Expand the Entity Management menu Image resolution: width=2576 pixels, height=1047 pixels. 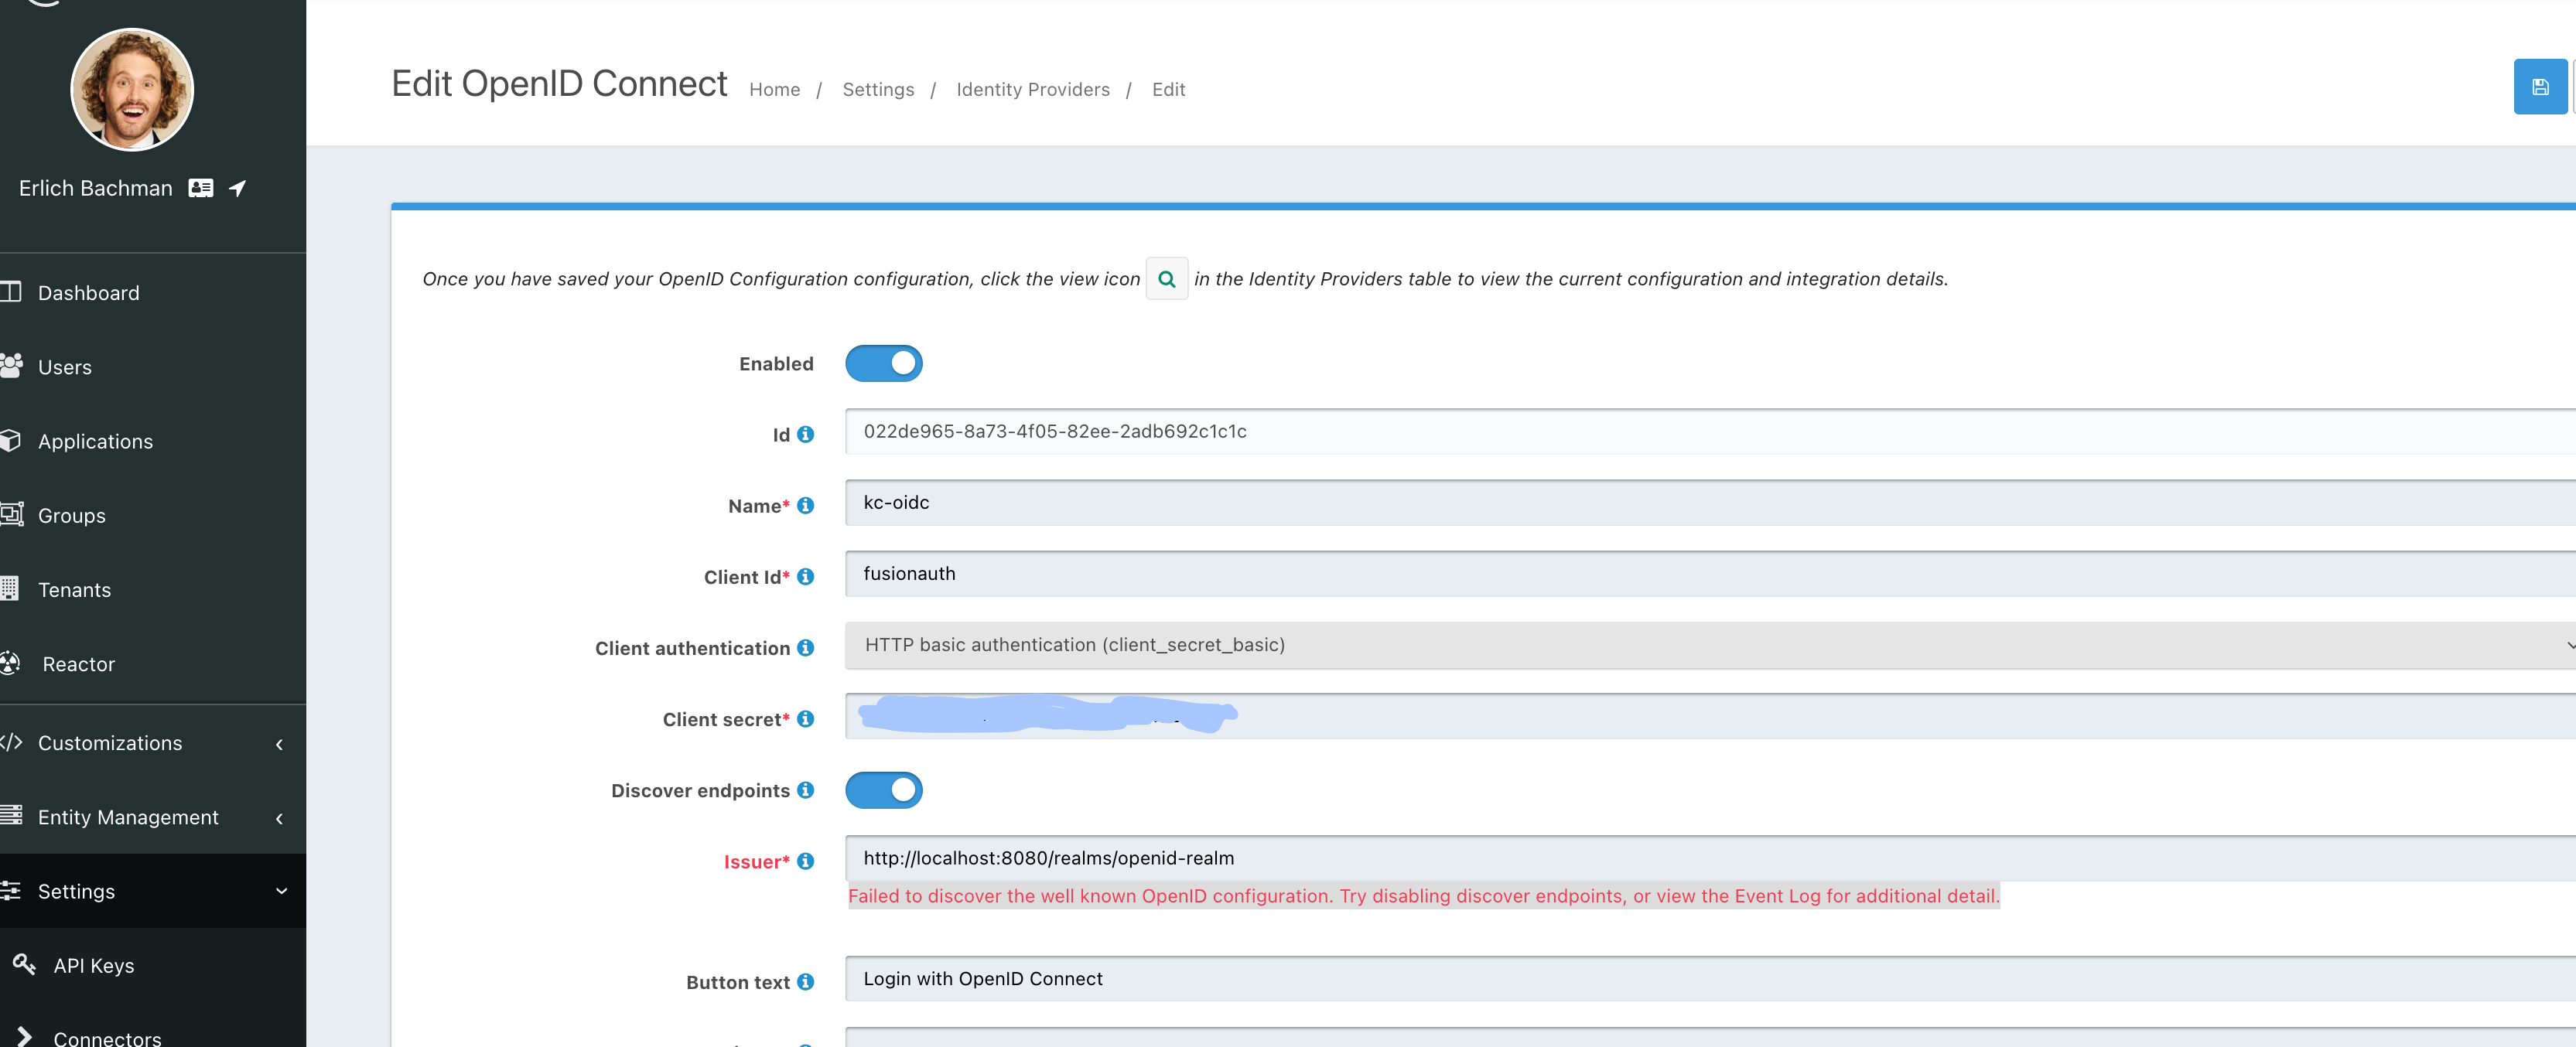click(128, 816)
